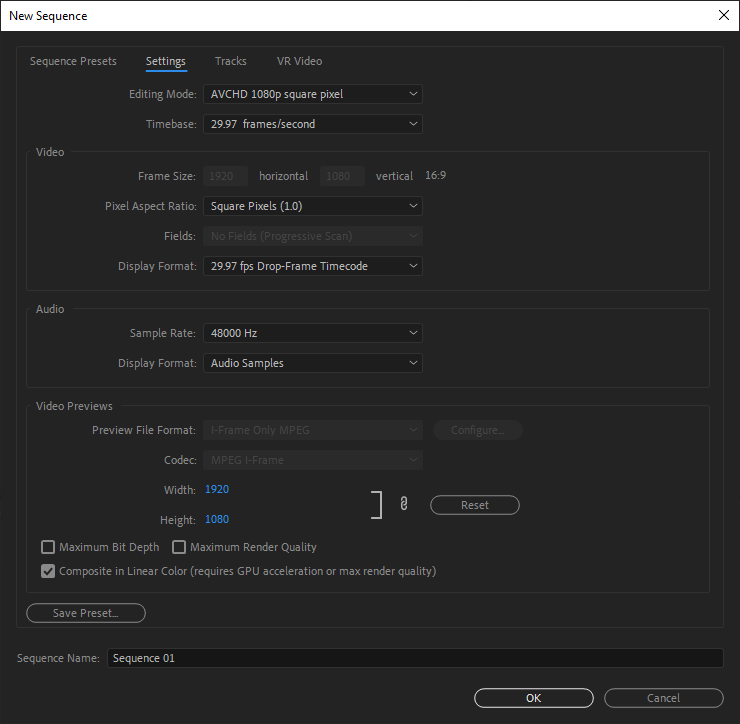This screenshot has width=740, height=724.
Task: Click the vertical frame size field 1080
Action: click(x=343, y=176)
